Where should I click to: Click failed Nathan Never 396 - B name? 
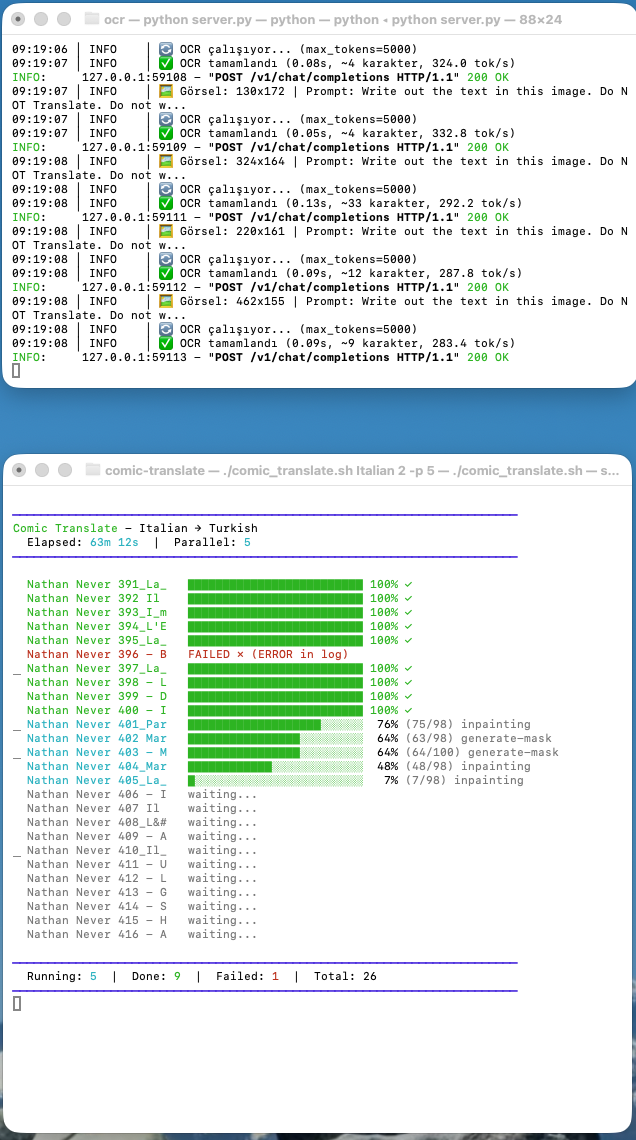point(97,654)
